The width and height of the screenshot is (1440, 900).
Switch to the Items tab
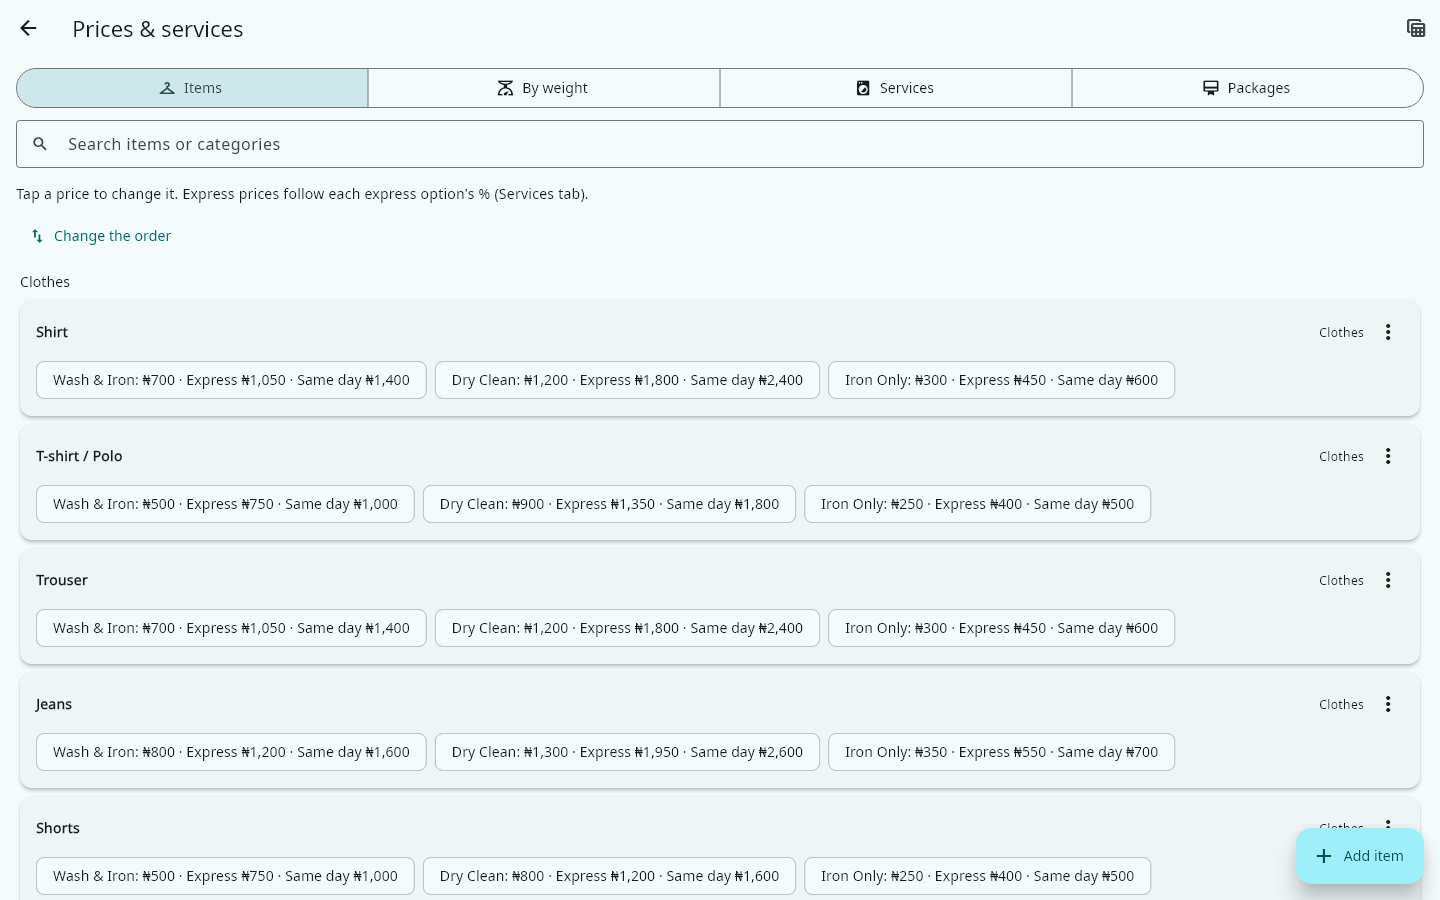click(192, 88)
